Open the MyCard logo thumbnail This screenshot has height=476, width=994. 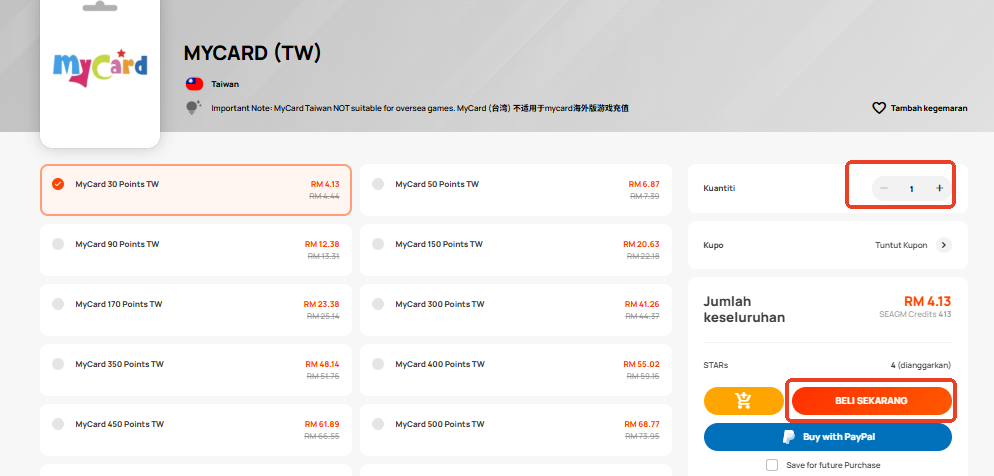pos(100,70)
